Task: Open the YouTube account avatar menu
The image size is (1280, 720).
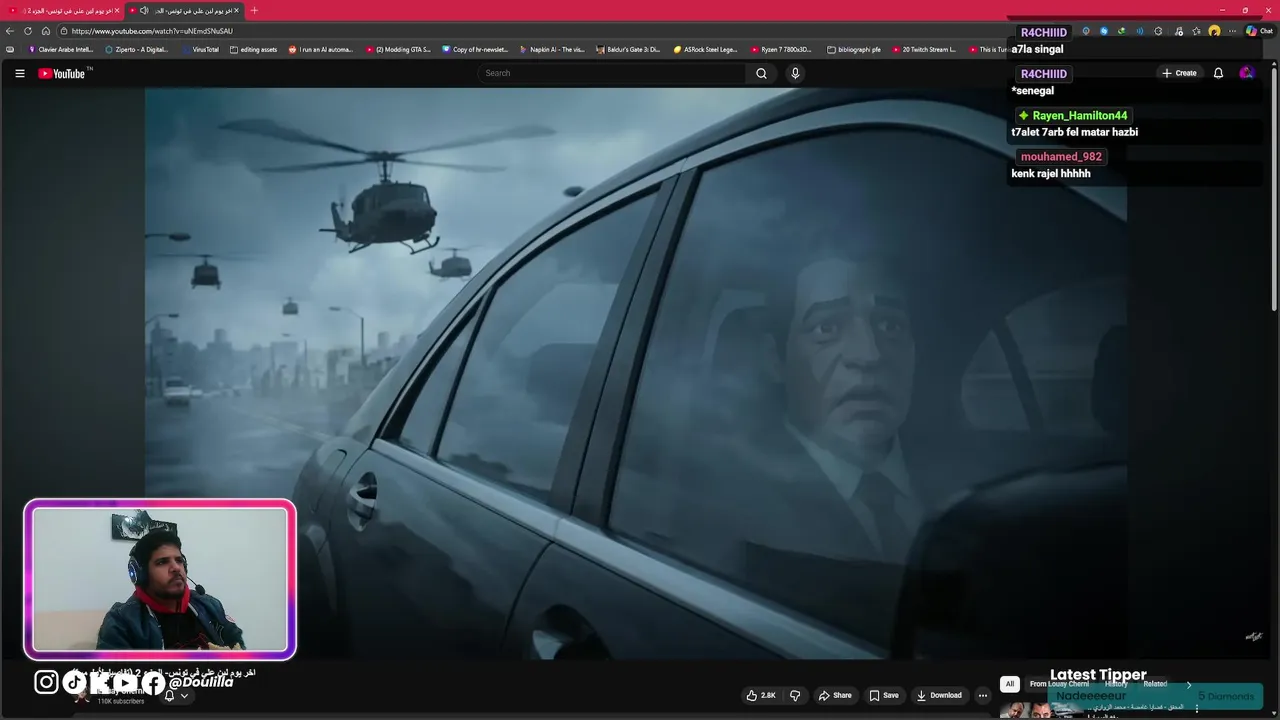Action: [x=1246, y=73]
